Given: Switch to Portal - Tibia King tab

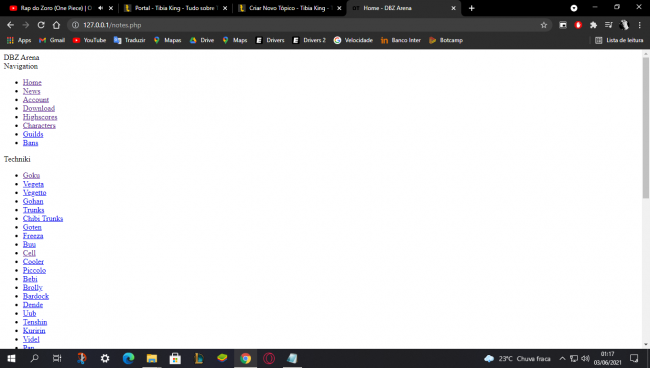Looking at the screenshot, I should click(176, 8).
